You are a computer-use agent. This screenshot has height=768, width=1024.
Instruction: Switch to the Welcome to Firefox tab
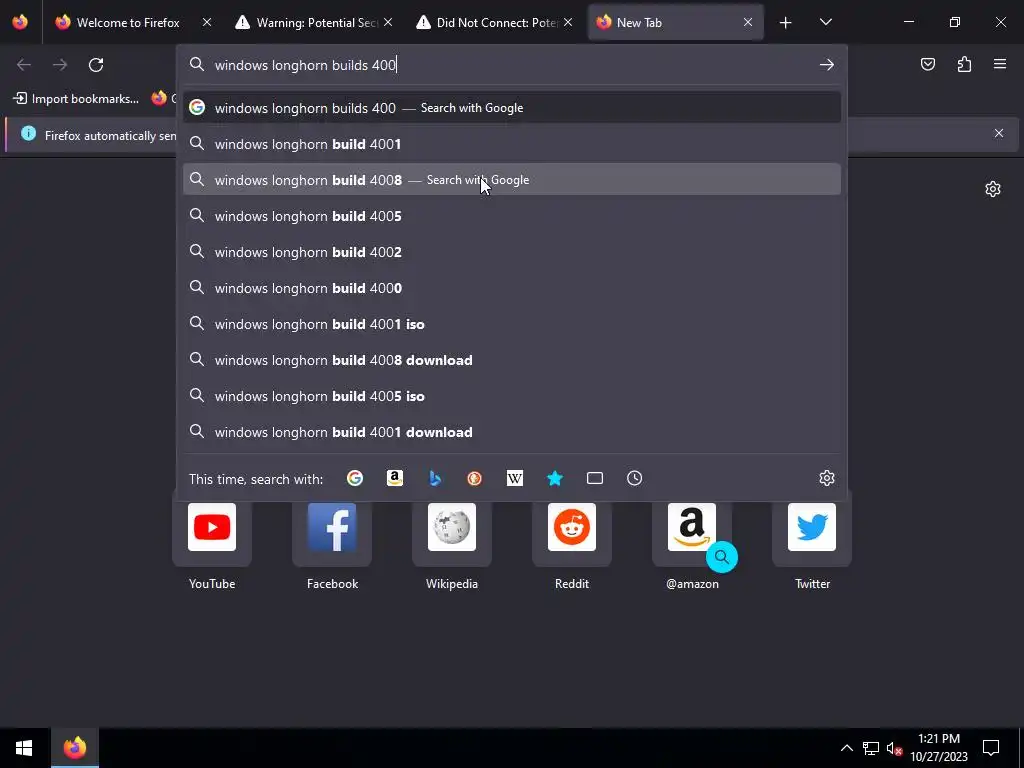[x=127, y=22]
